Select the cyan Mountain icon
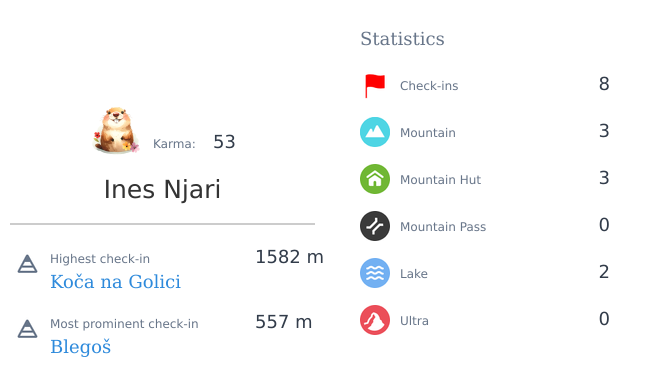This screenshot has height=385, width=650. point(375,132)
